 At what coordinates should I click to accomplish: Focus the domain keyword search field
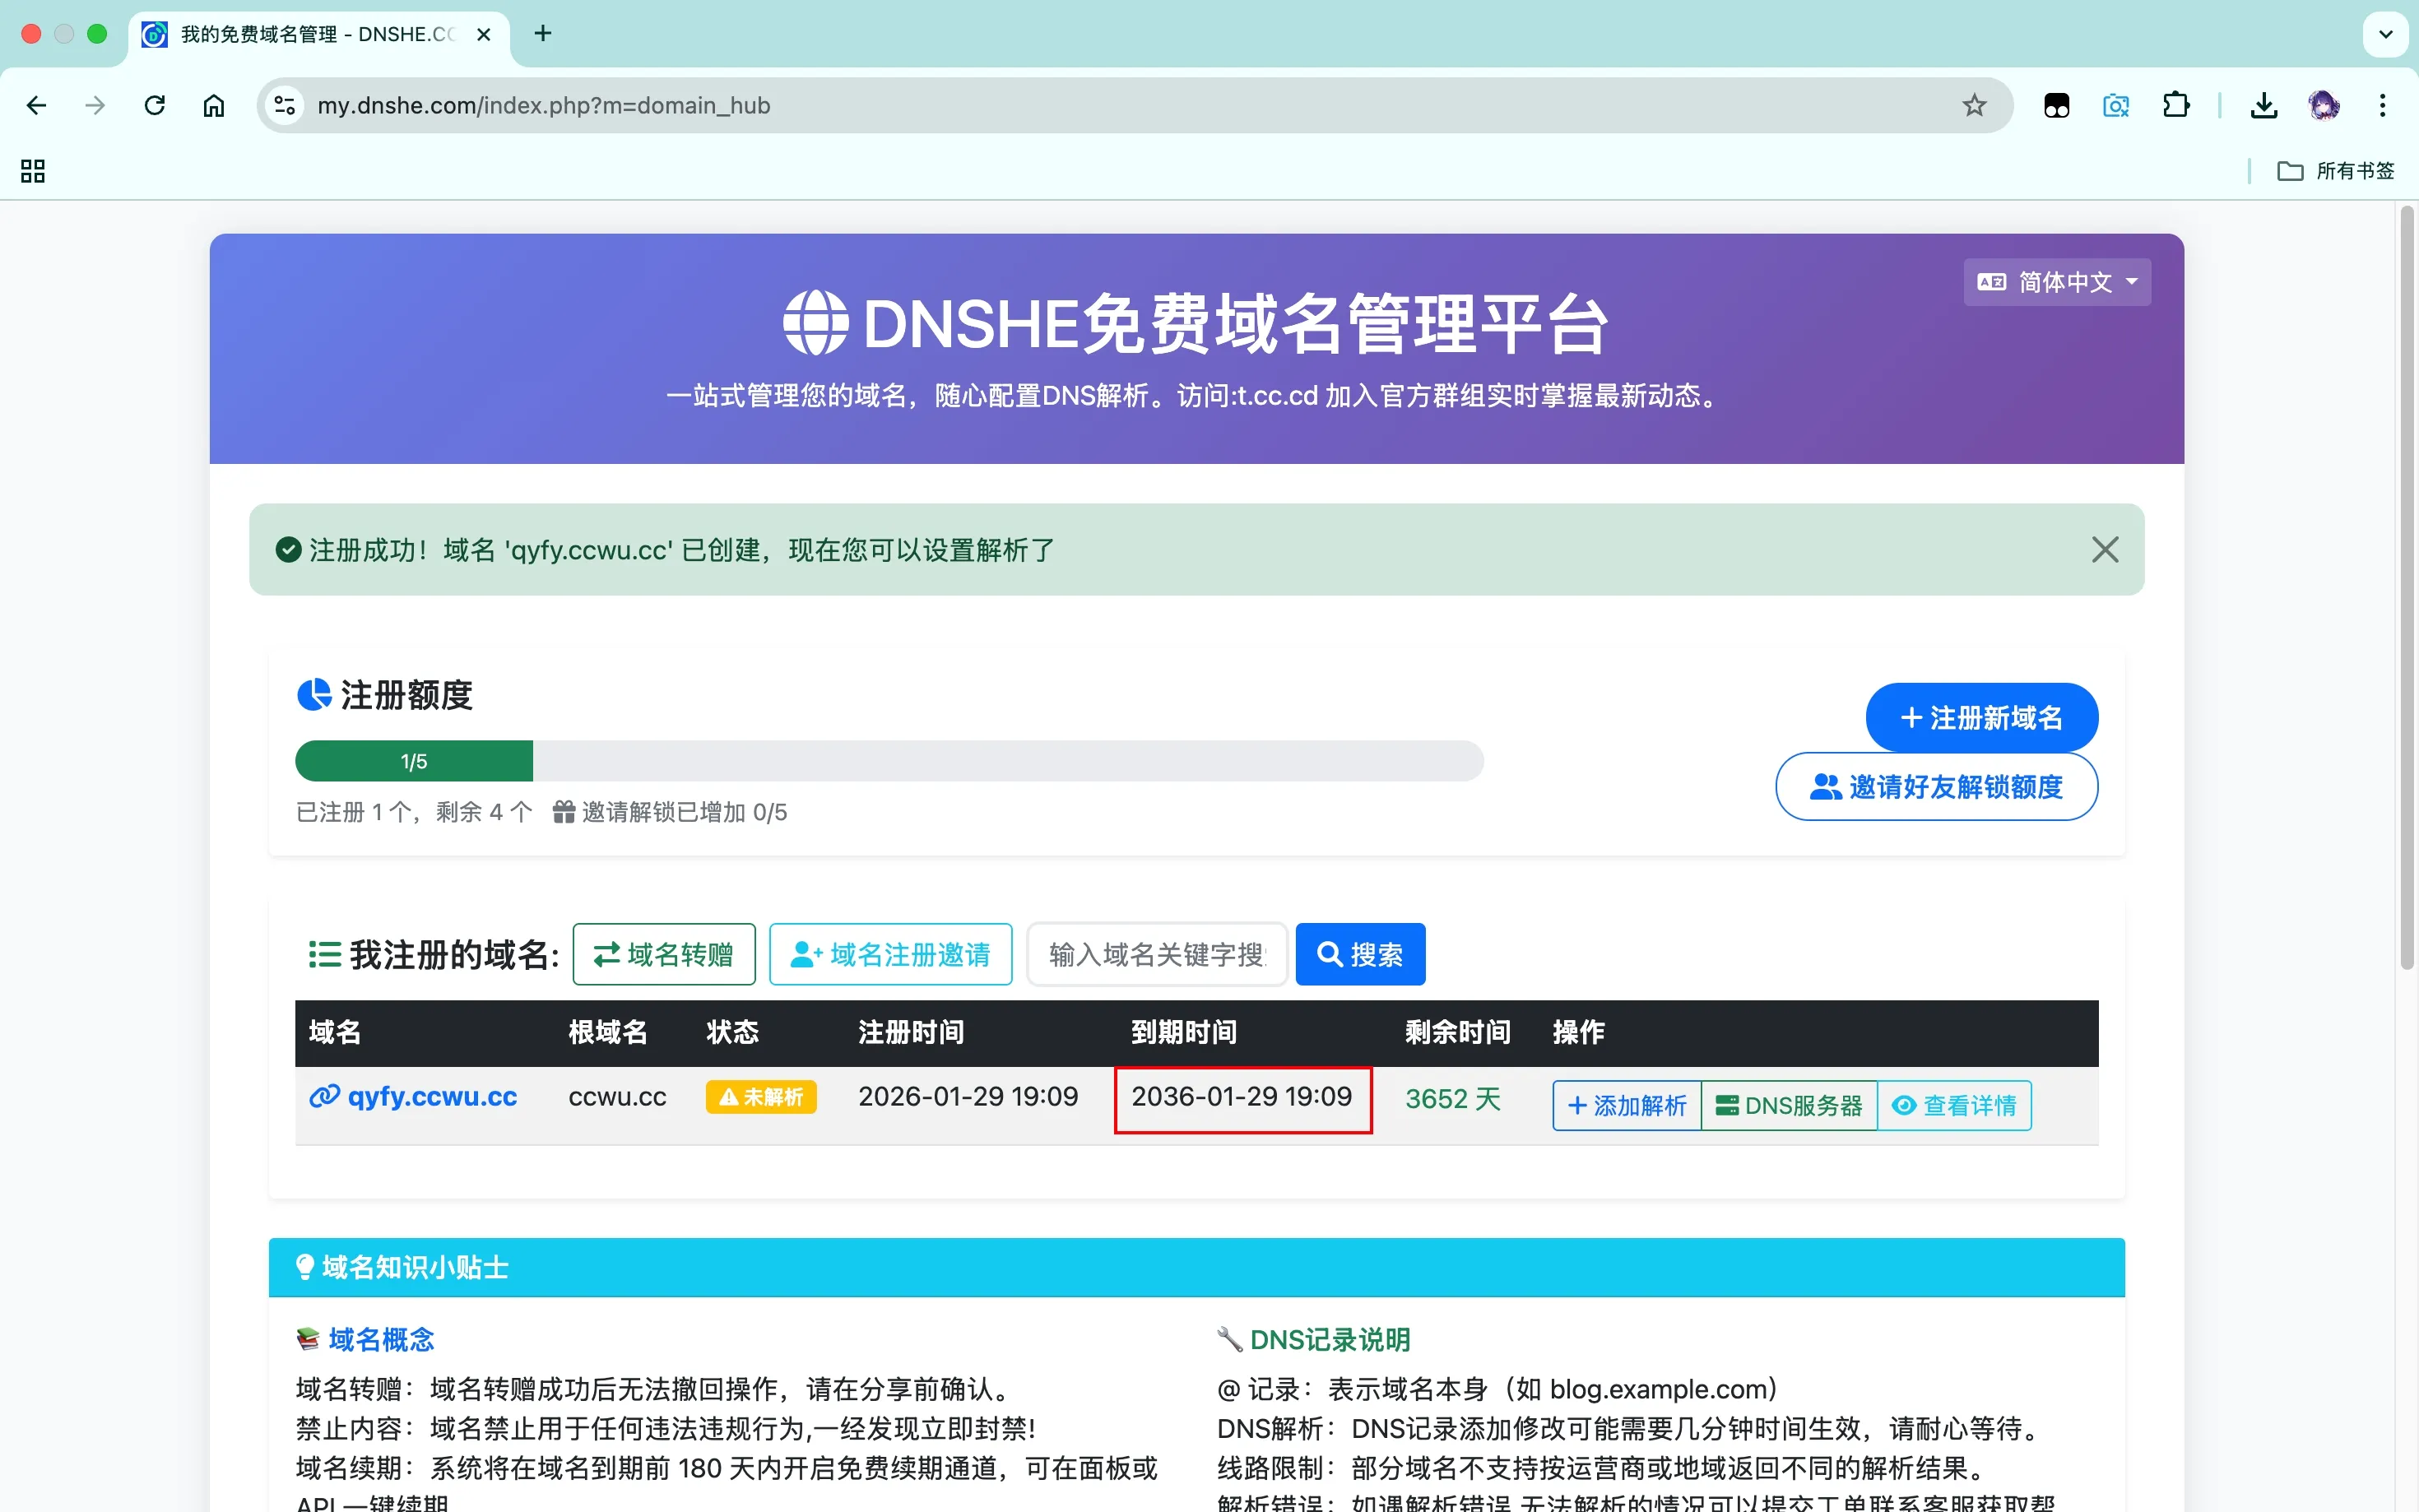pos(1156,954)
